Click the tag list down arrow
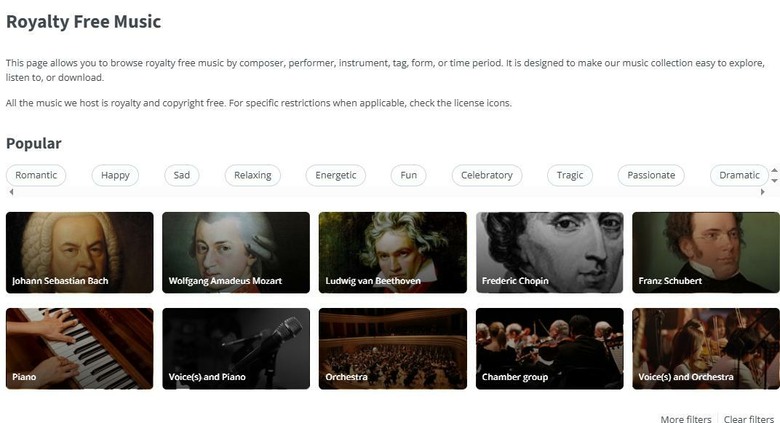 (x=775, y=181)
